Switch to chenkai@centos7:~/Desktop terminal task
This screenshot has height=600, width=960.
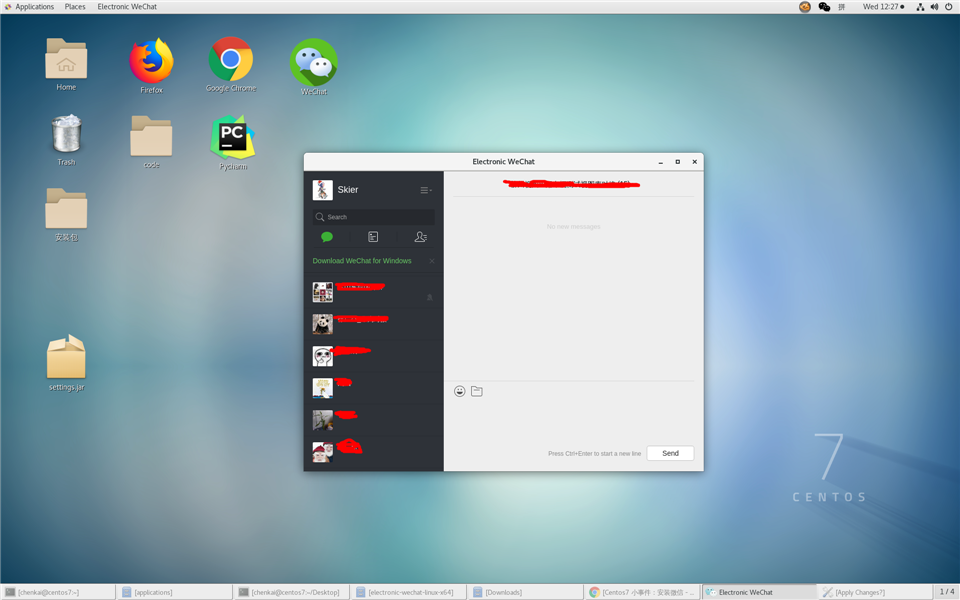pos(293,592)
